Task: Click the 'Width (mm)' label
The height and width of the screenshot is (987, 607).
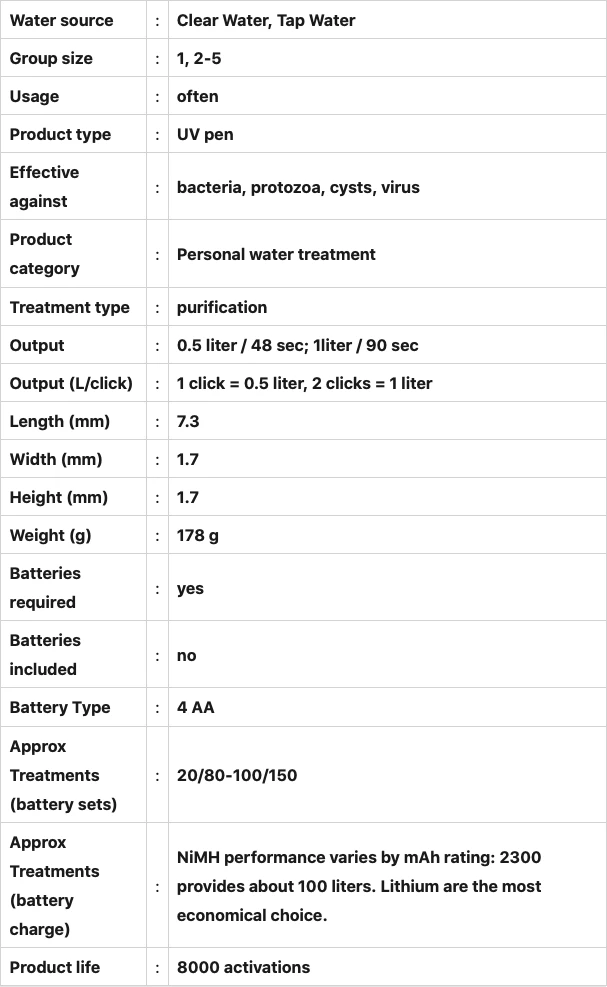Action: pos(56,459)
